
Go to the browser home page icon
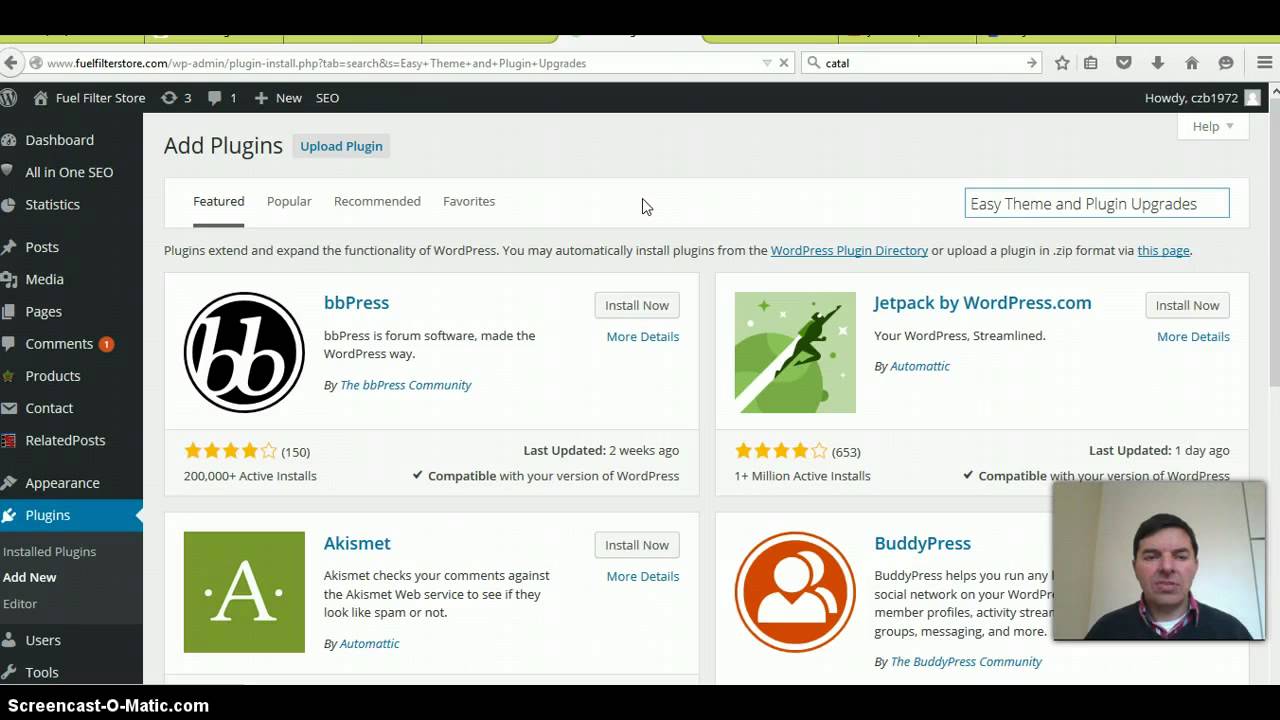(1192, 63)
